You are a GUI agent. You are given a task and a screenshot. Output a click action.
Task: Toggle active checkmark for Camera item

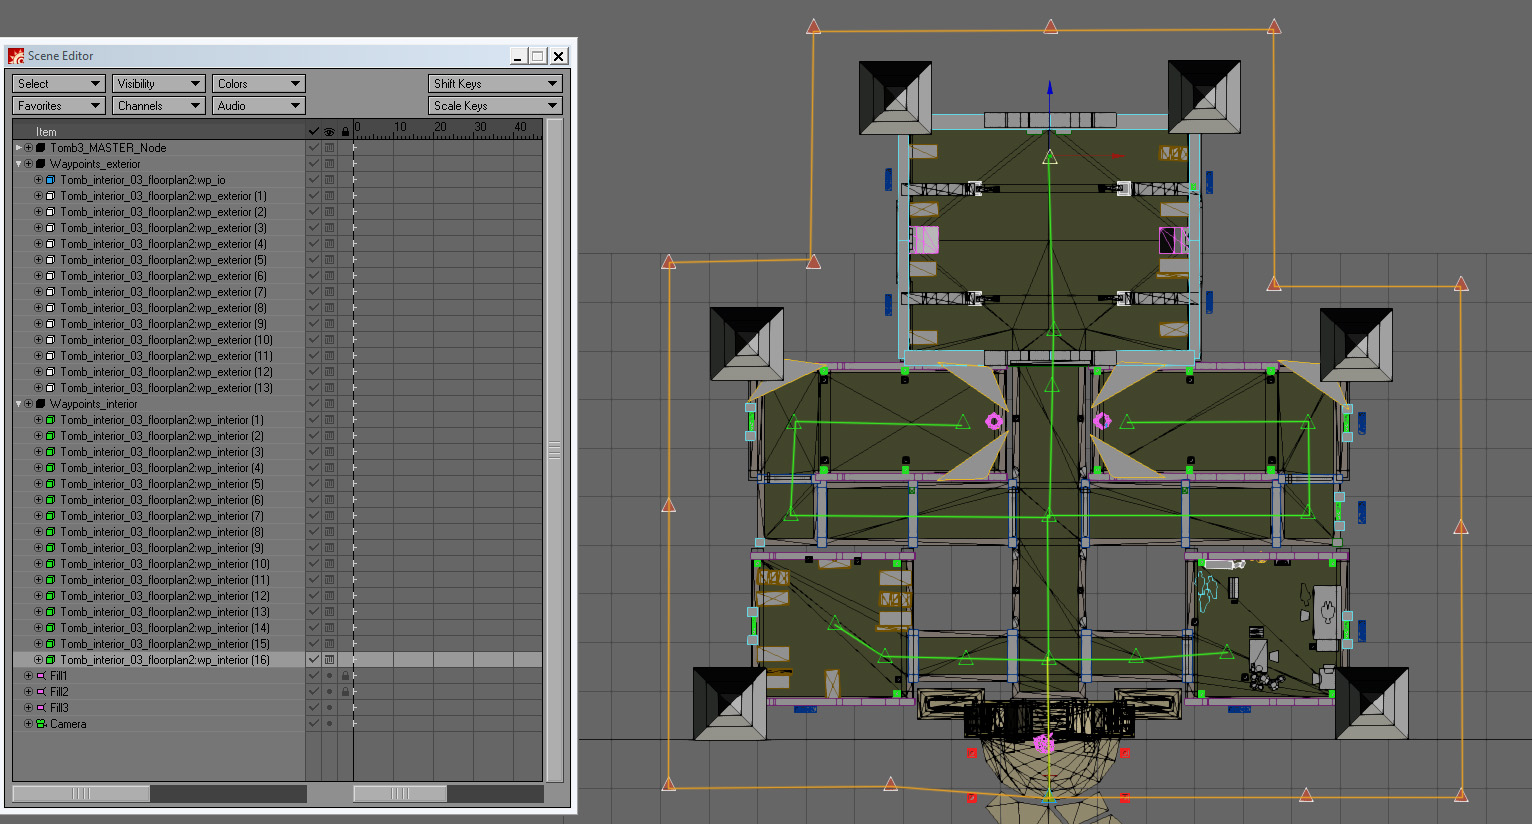click(x=314, y=724)
